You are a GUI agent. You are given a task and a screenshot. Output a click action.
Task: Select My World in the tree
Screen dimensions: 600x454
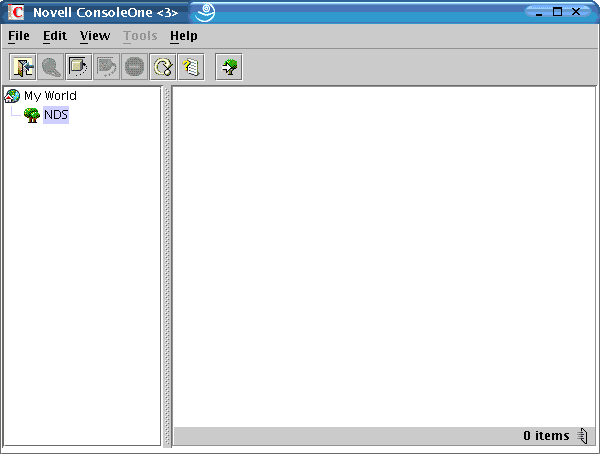click(50, 96)
